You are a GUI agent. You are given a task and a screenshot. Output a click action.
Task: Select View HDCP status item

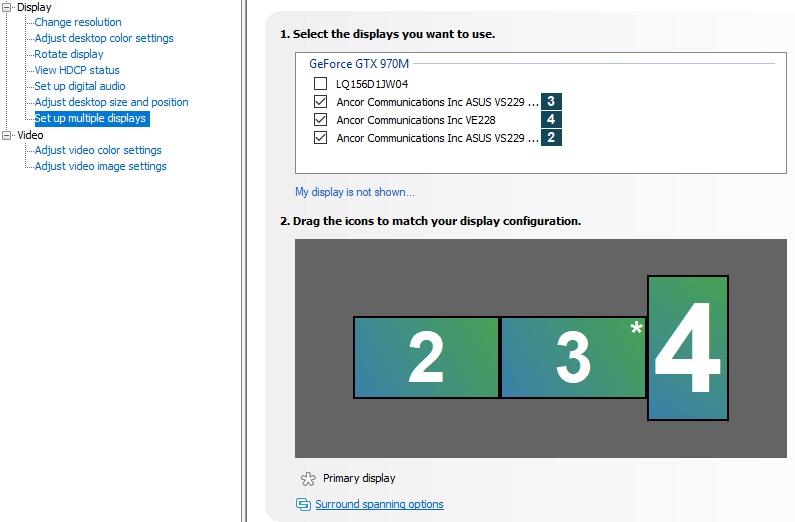(x=77, y=70)
